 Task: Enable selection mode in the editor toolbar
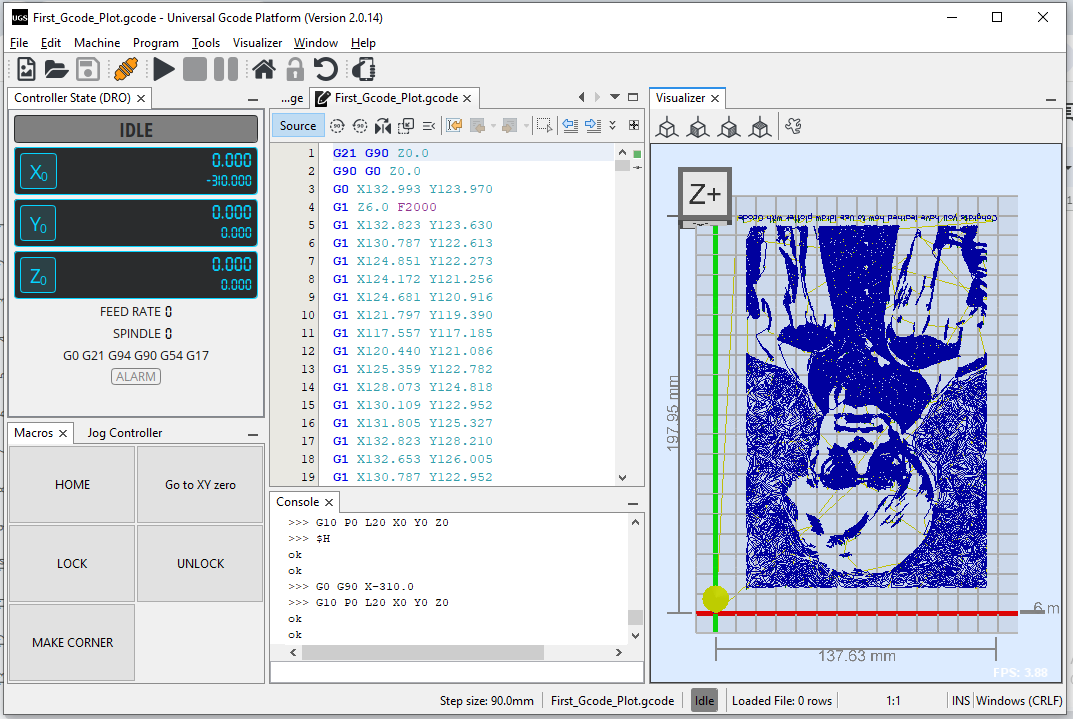(x=546, y=126)
